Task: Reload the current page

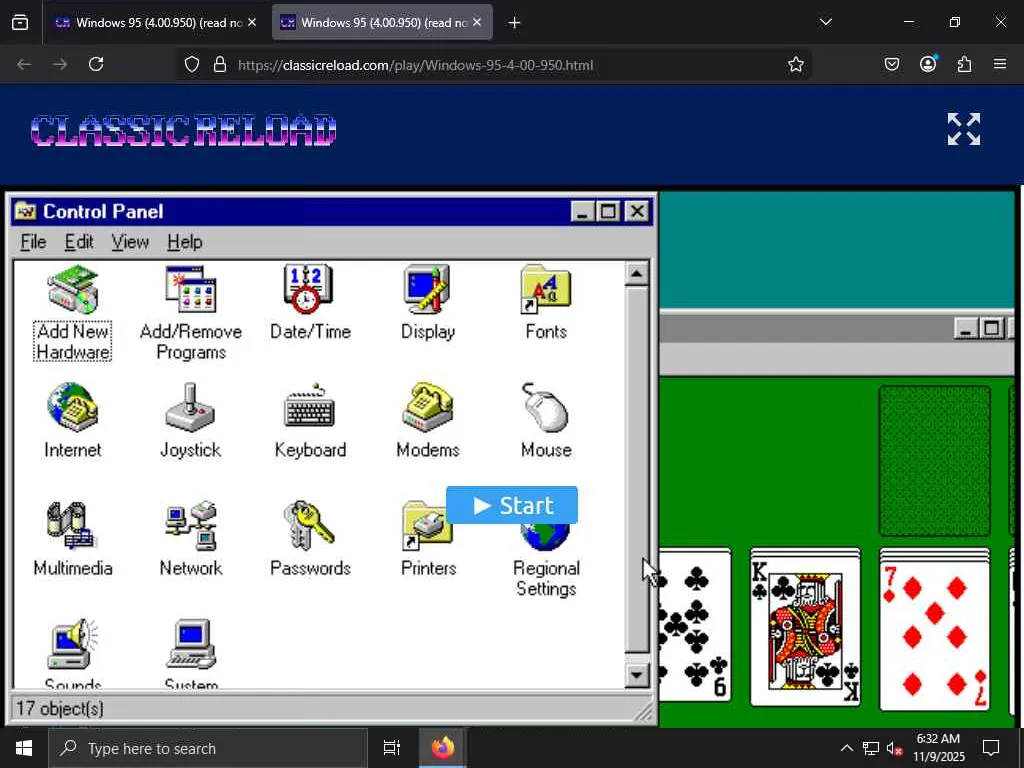Action: [96, 64]
